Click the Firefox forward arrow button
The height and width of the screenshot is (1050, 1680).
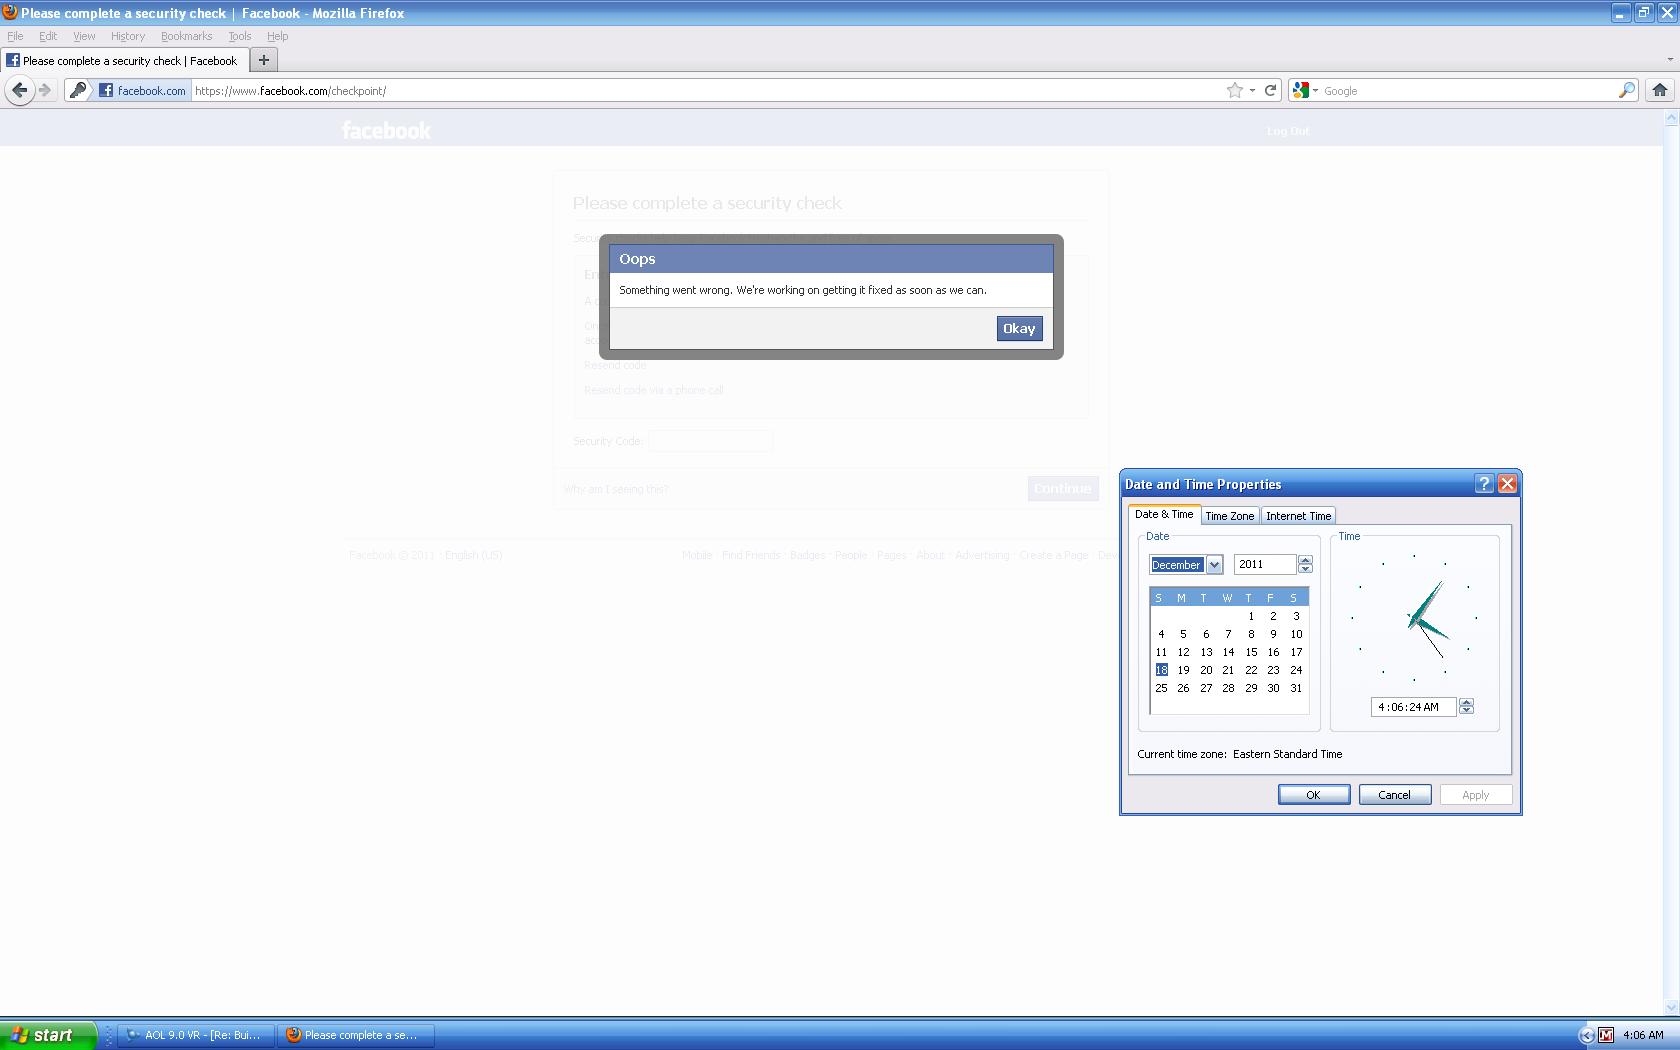(x=45, y=90)
